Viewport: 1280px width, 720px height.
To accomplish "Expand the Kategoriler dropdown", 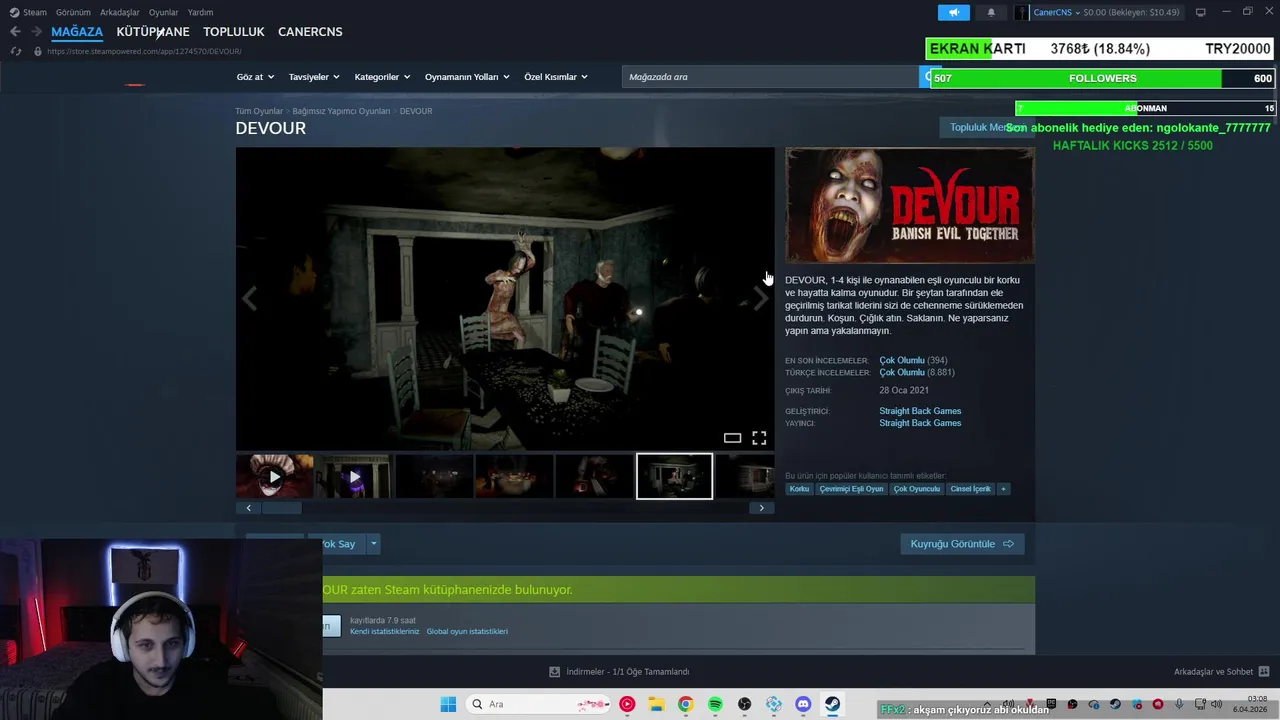I will click(x=382, y=77).
